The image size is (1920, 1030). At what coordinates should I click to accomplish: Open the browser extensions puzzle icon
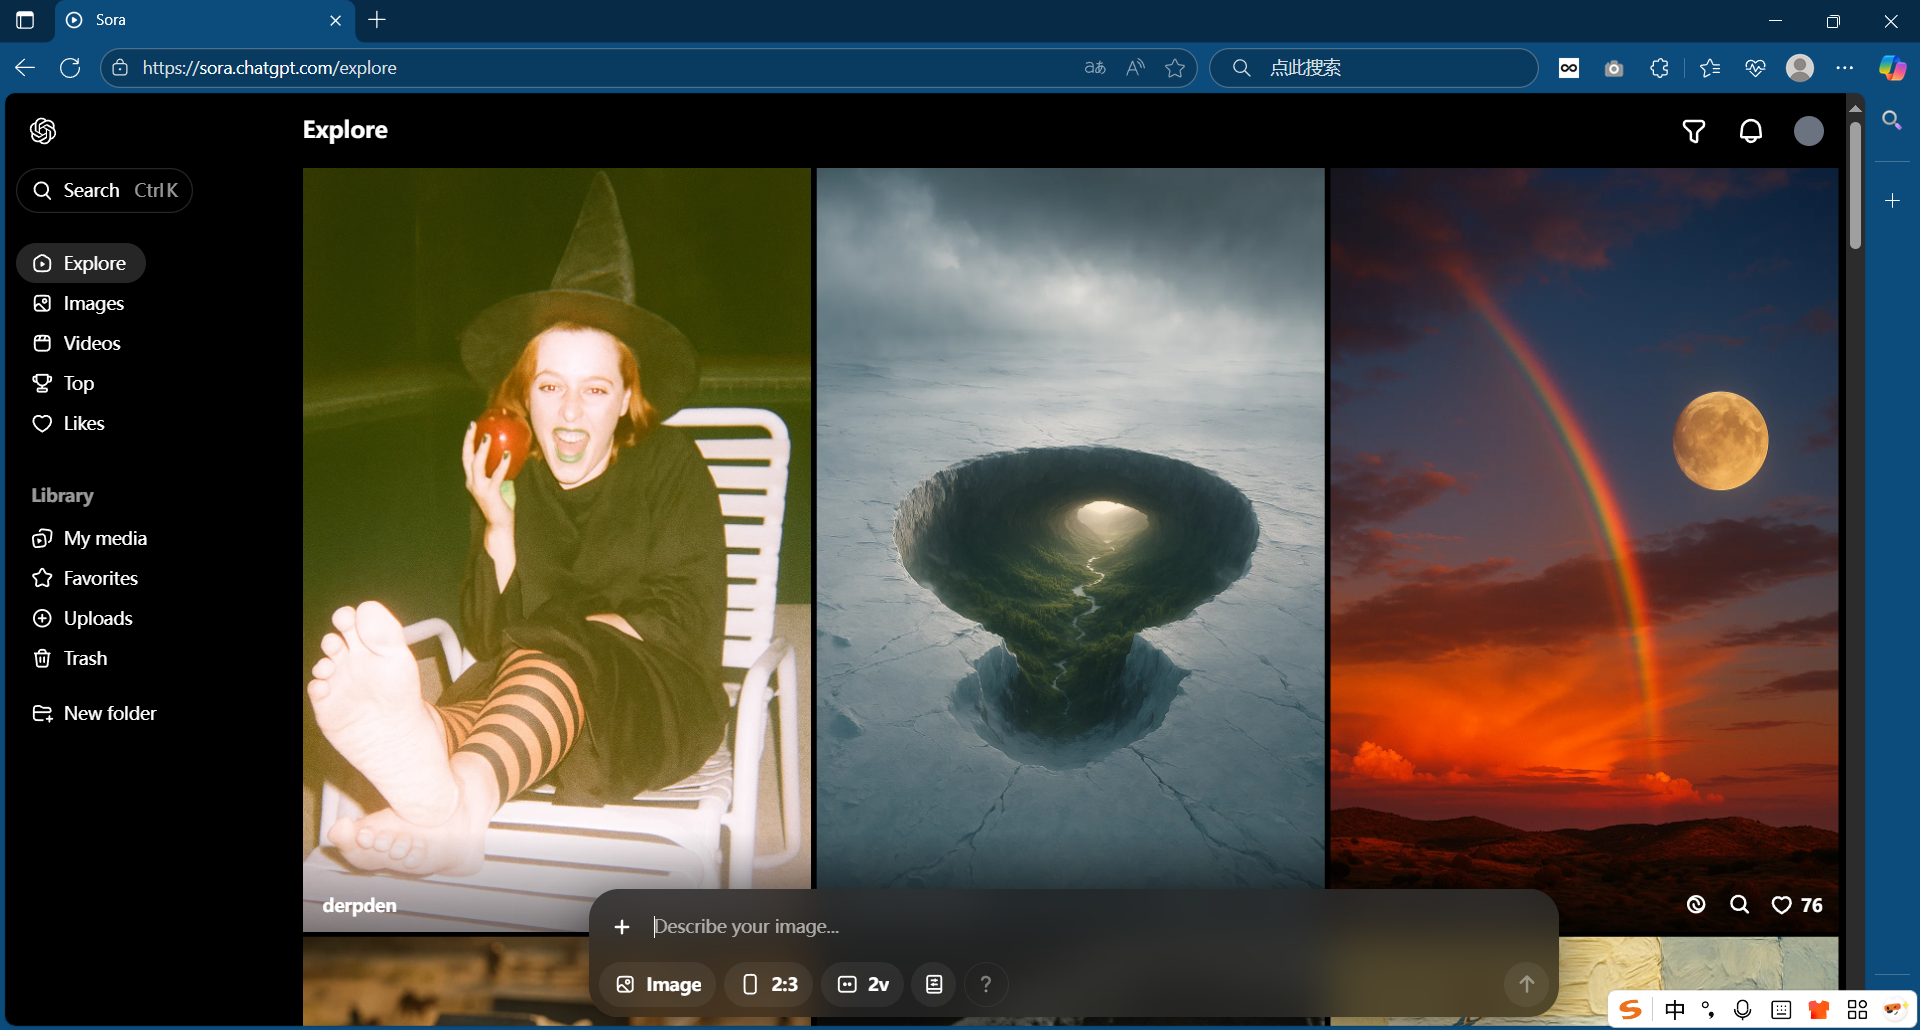(x=1659, y=68)
